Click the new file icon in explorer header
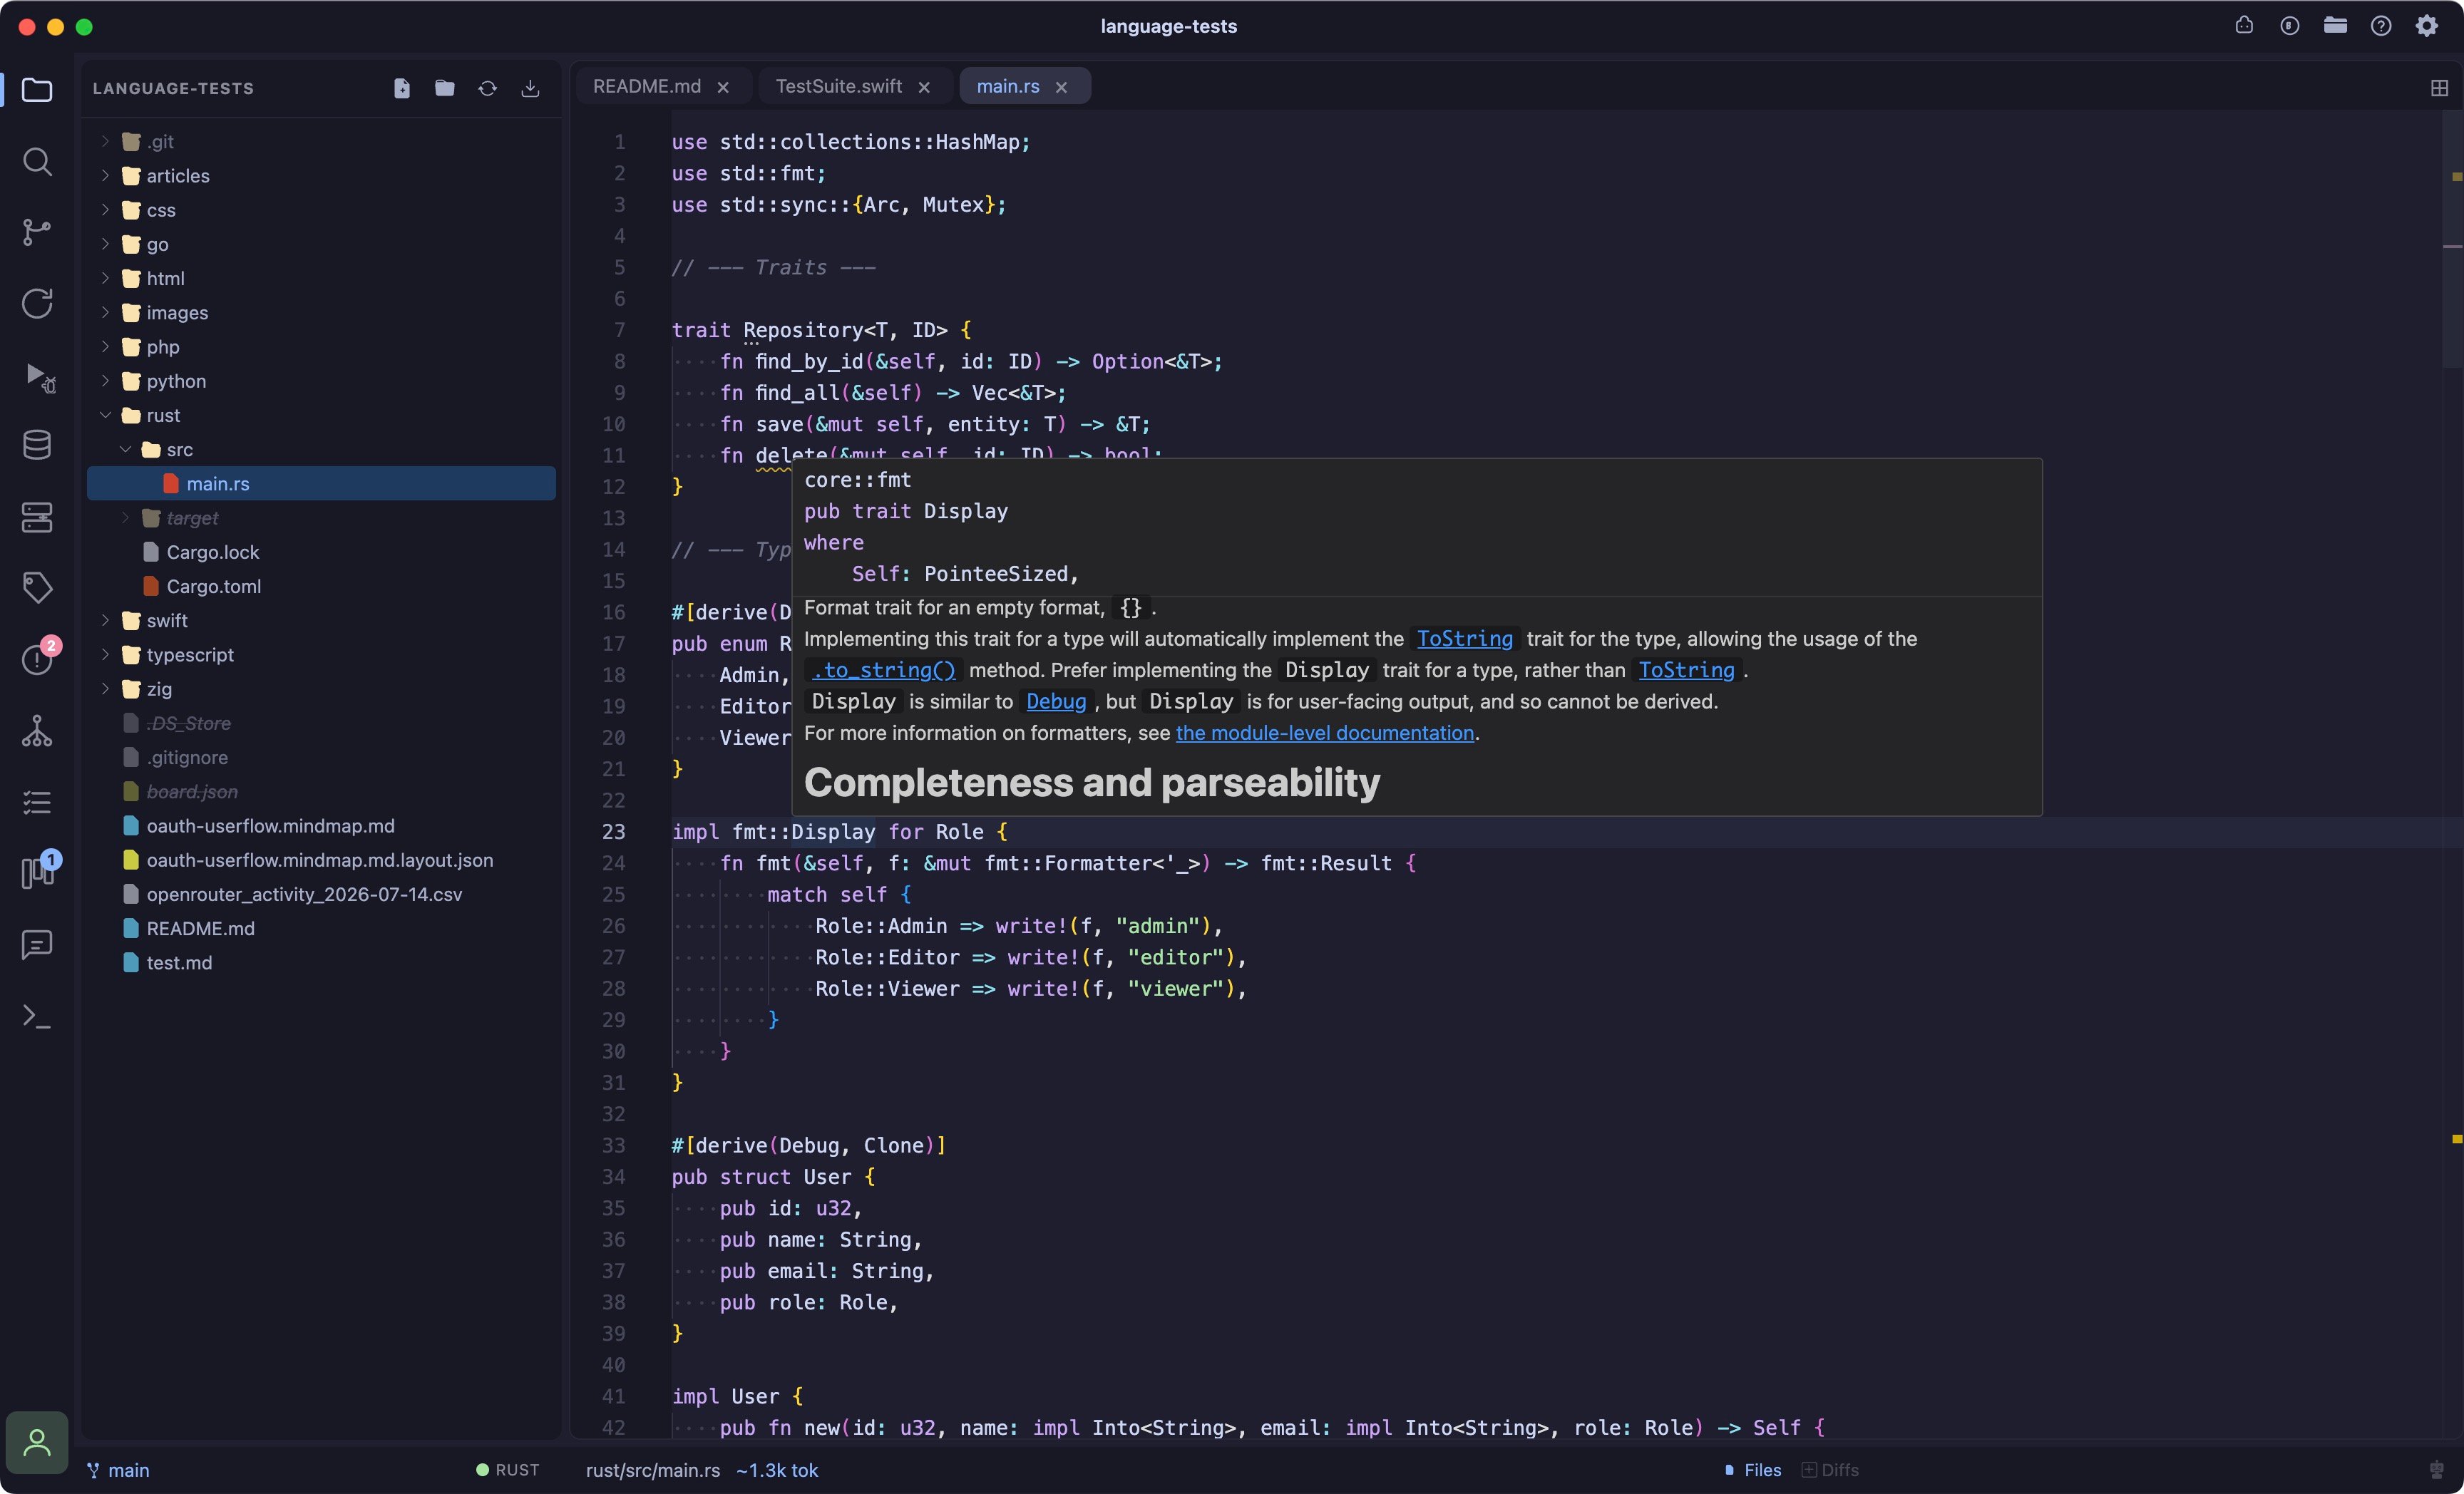Viewport: 2464px width, 1494px height. tap(402, 88)
